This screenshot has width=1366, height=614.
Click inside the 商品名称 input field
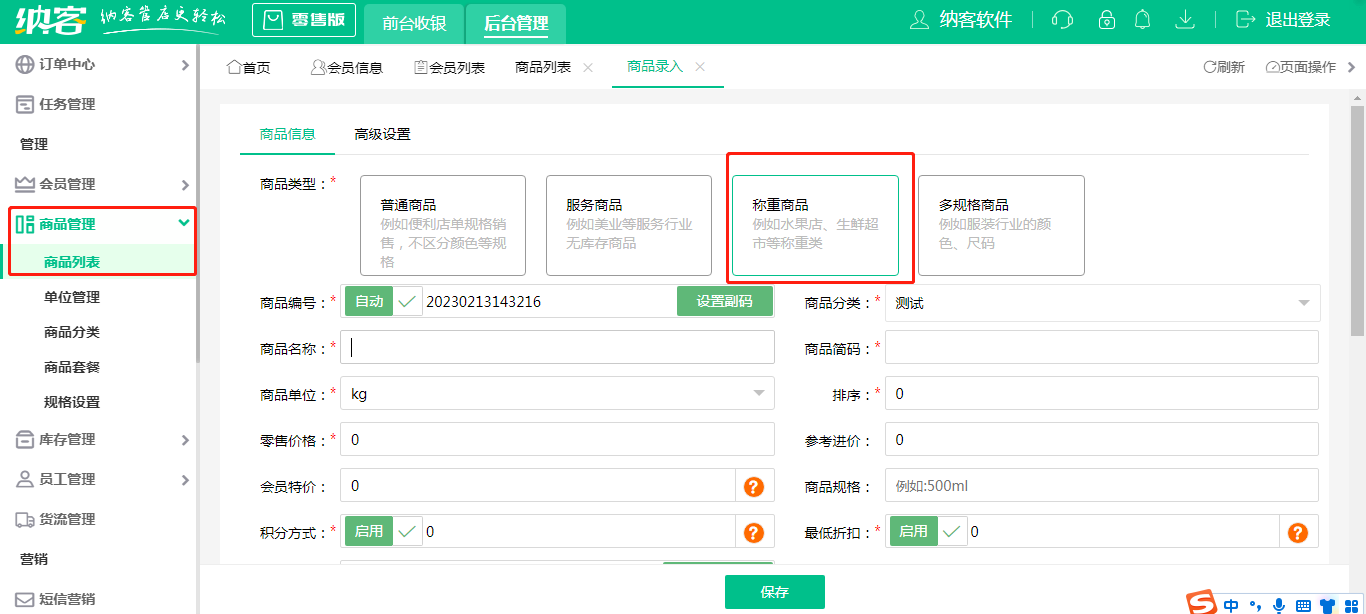click(556, 347)
